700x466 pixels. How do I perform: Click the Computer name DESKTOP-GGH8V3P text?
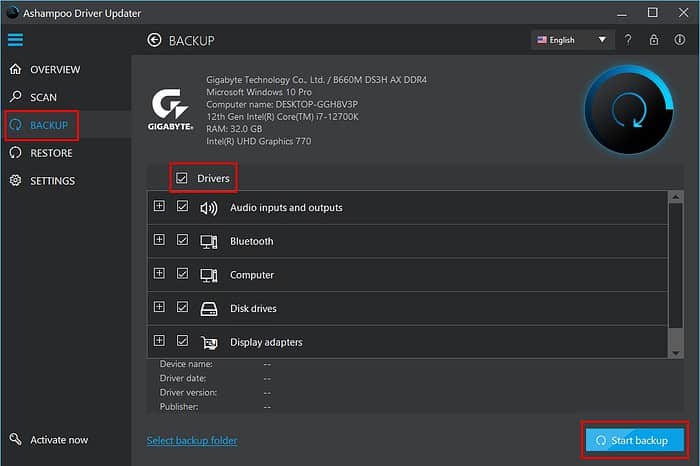[x=282, y=104]
